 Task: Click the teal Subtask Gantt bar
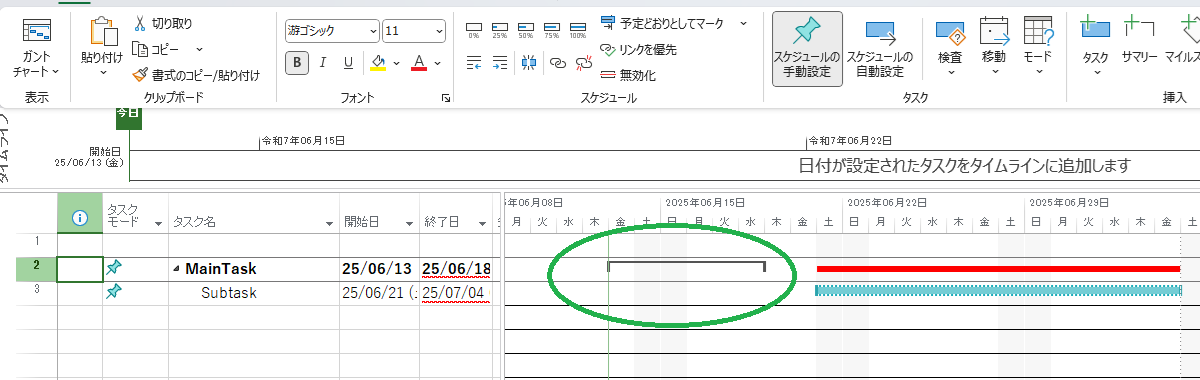[x=998, y=290]
